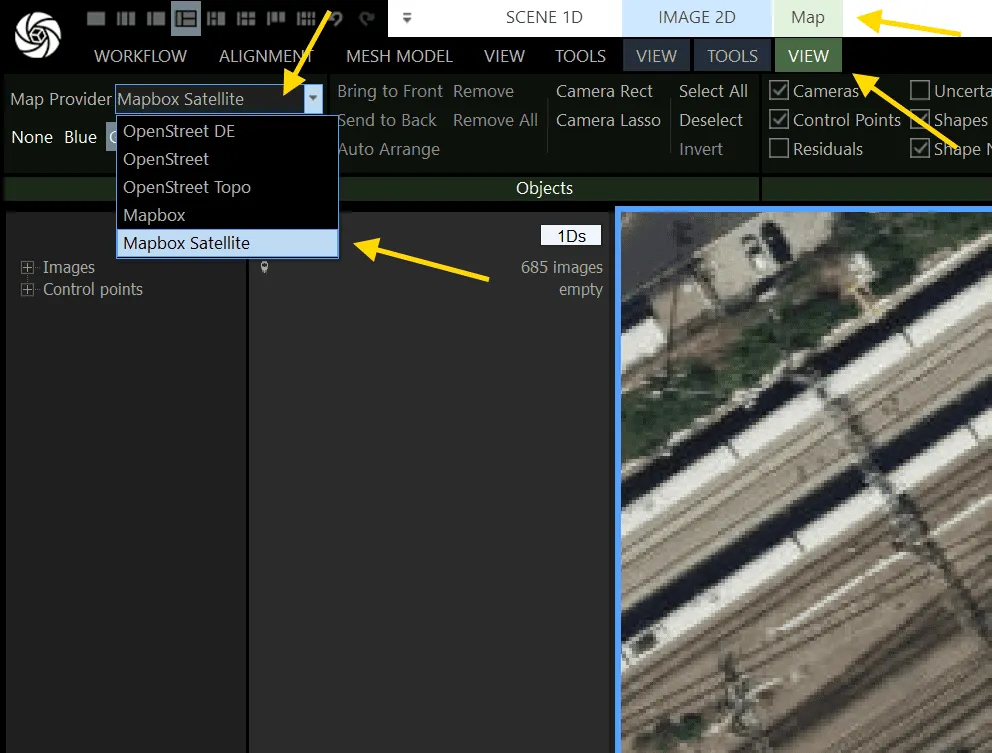Viewport: 992px width, 753px height.
Task: Click the highlighted active layout icon
Action: (186, 18)
